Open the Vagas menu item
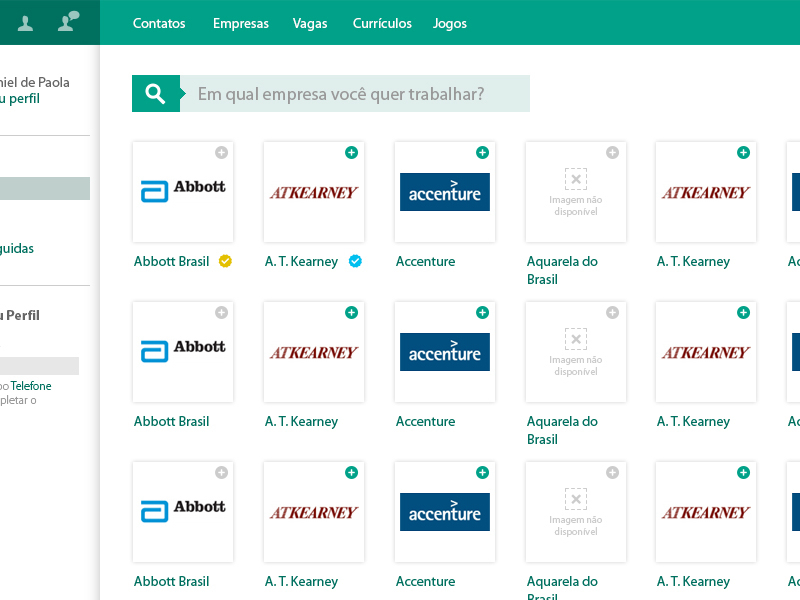 (310, 24)
